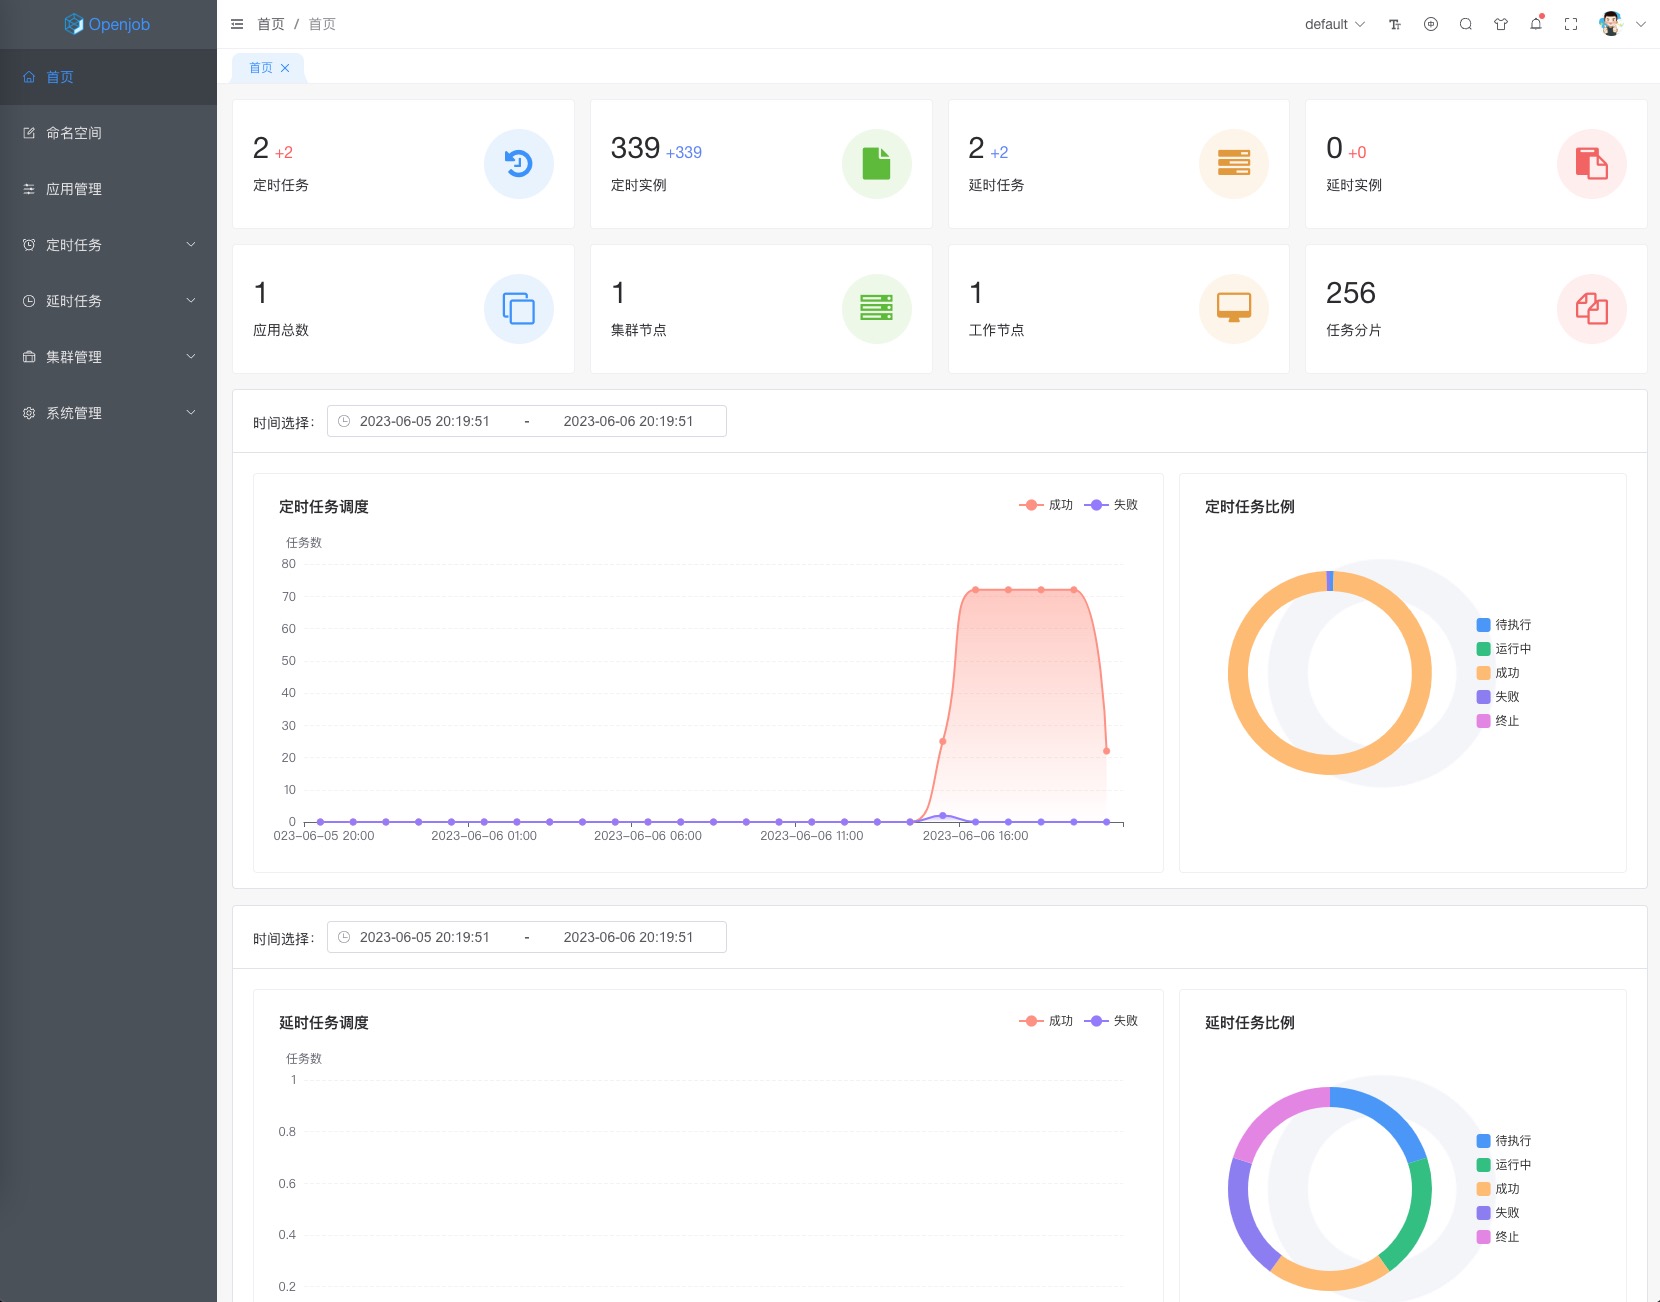This screenshot has height=1302, width=1660.
Task: Click clock icon in first time range picker
Action: [x=344, y=421]
